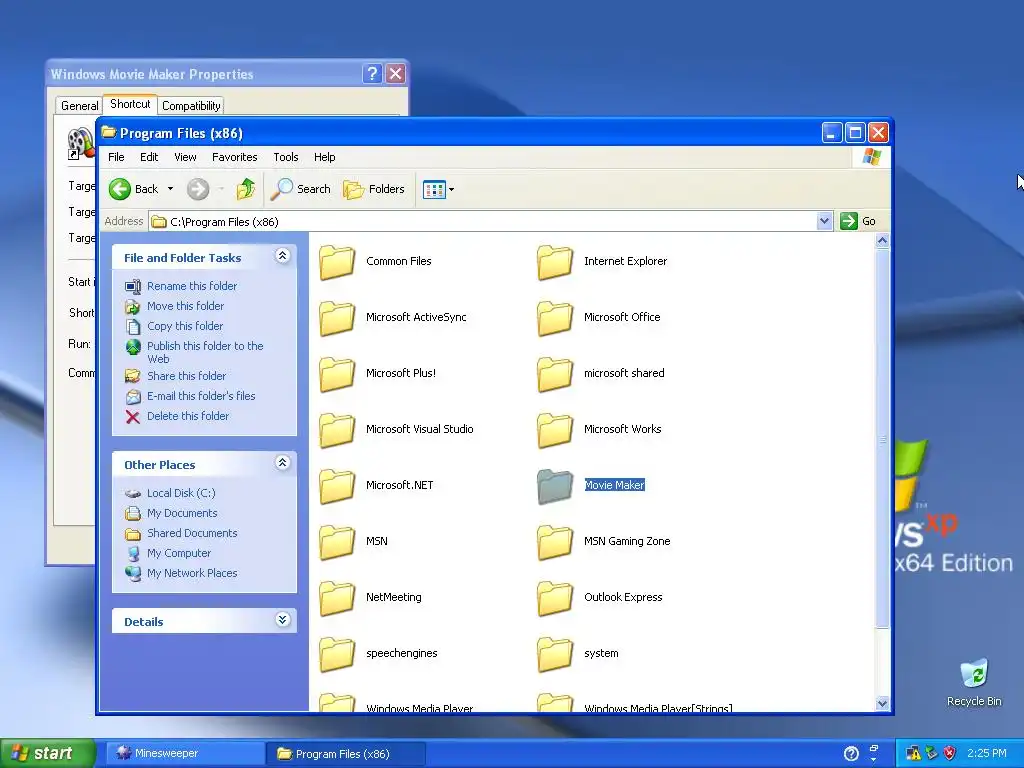Click Delete this folder link

coord(188,417)
